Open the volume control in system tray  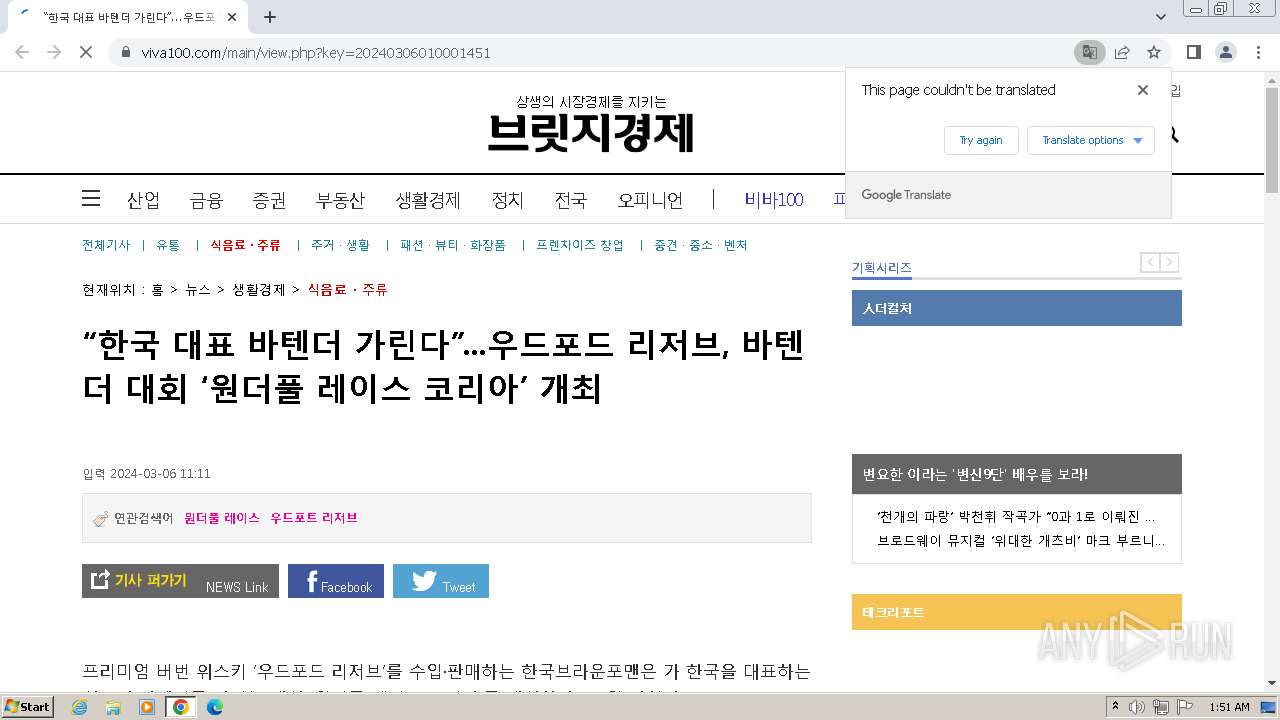(1138, 707)
